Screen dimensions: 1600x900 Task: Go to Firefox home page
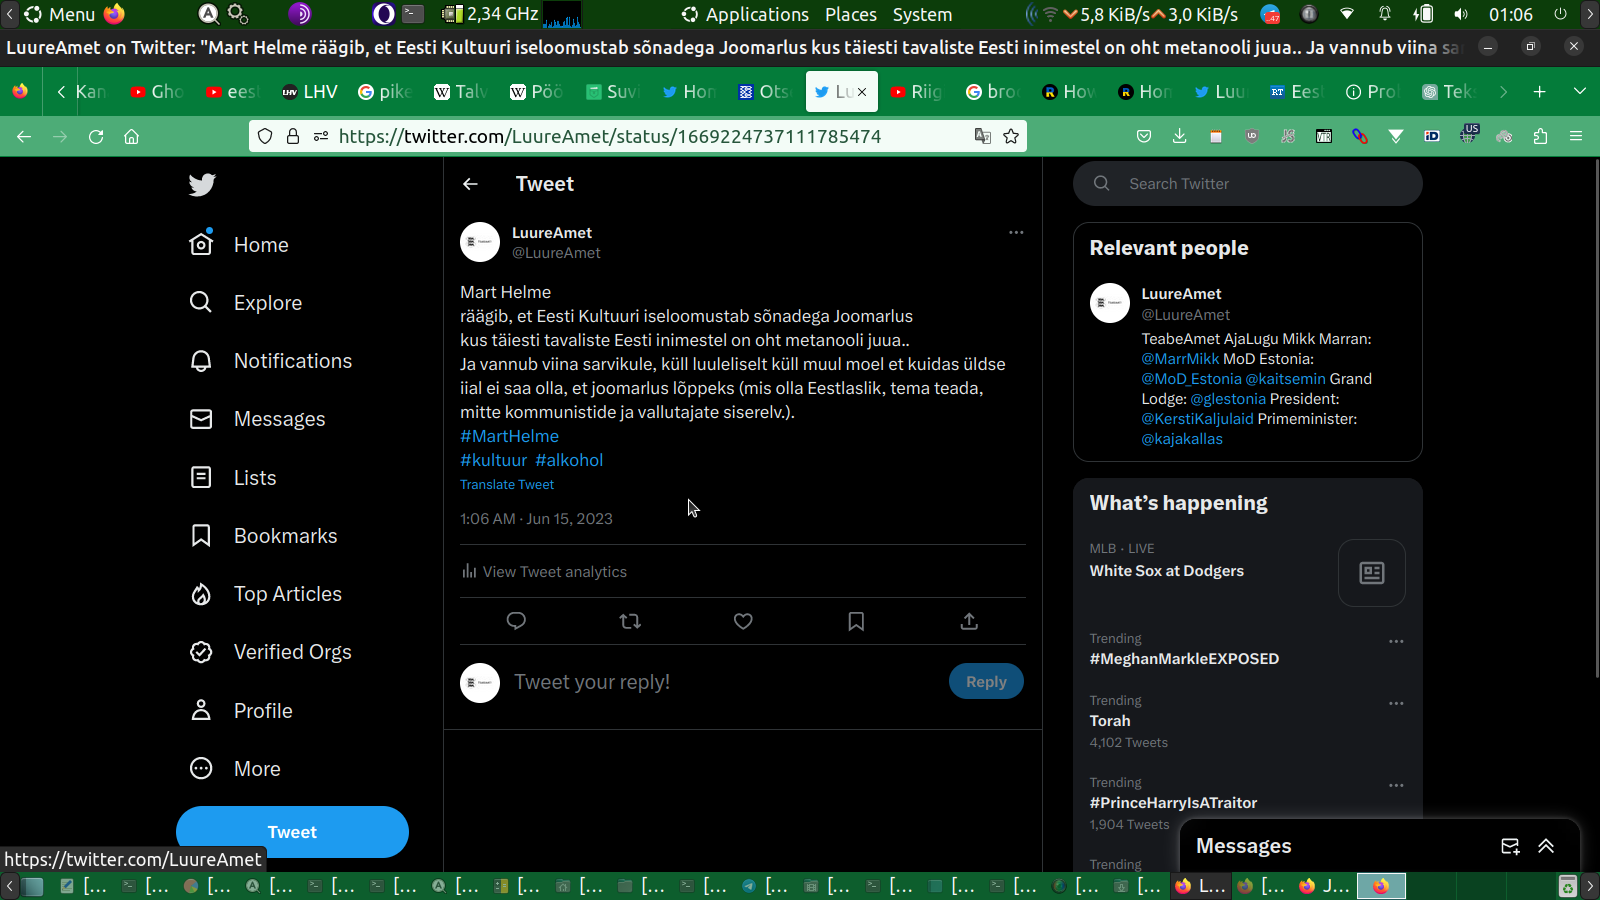pos(131,136)
